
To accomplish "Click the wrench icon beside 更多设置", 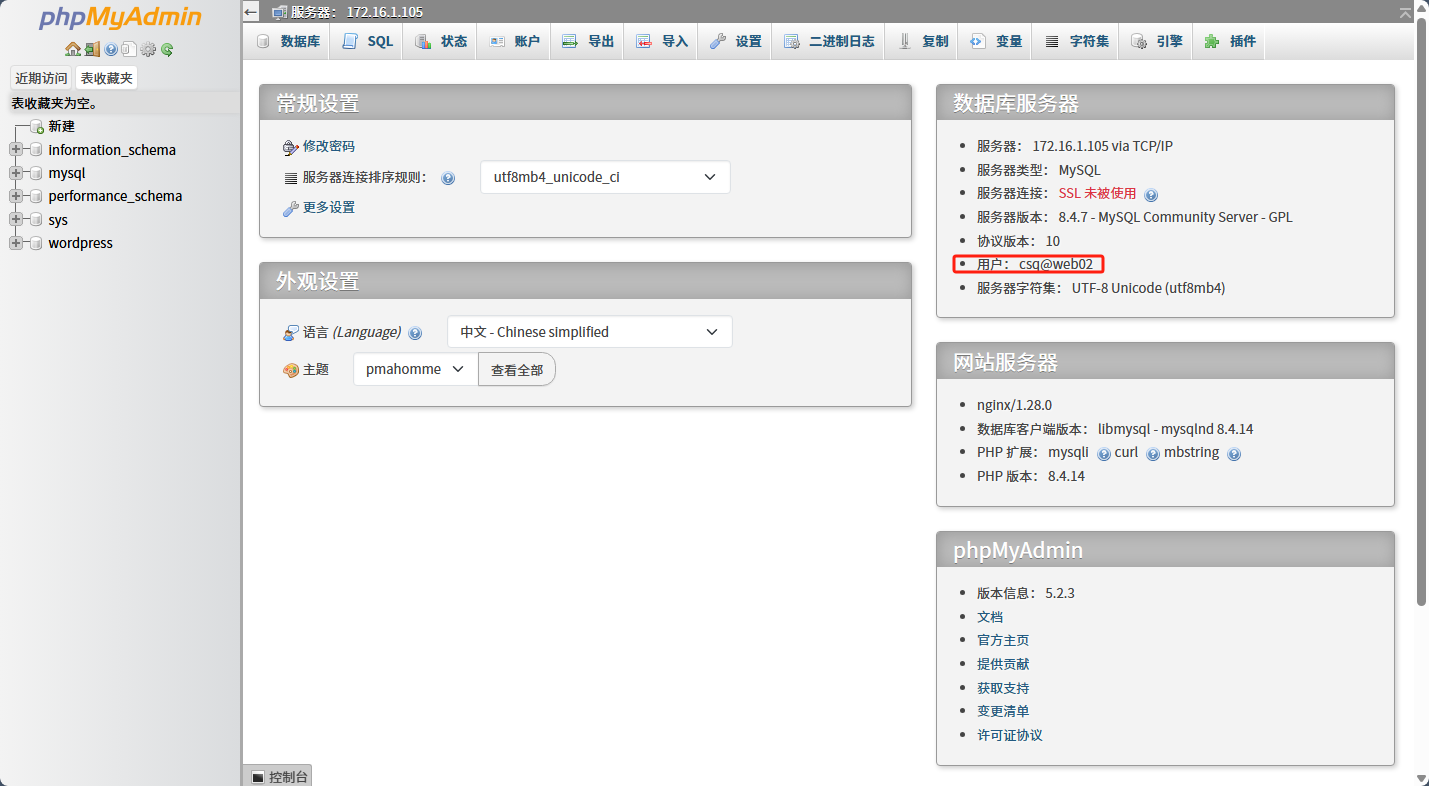I will click(291, 208).
